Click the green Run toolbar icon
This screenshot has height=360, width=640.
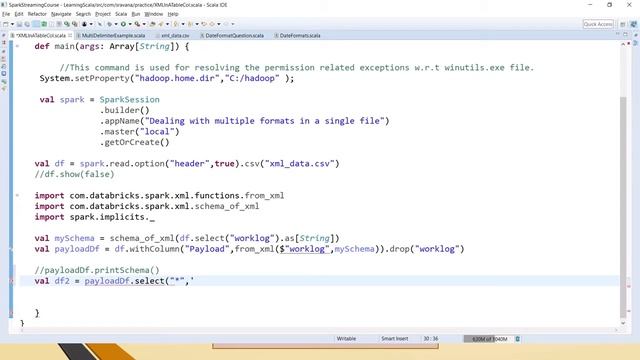point(123,24)
